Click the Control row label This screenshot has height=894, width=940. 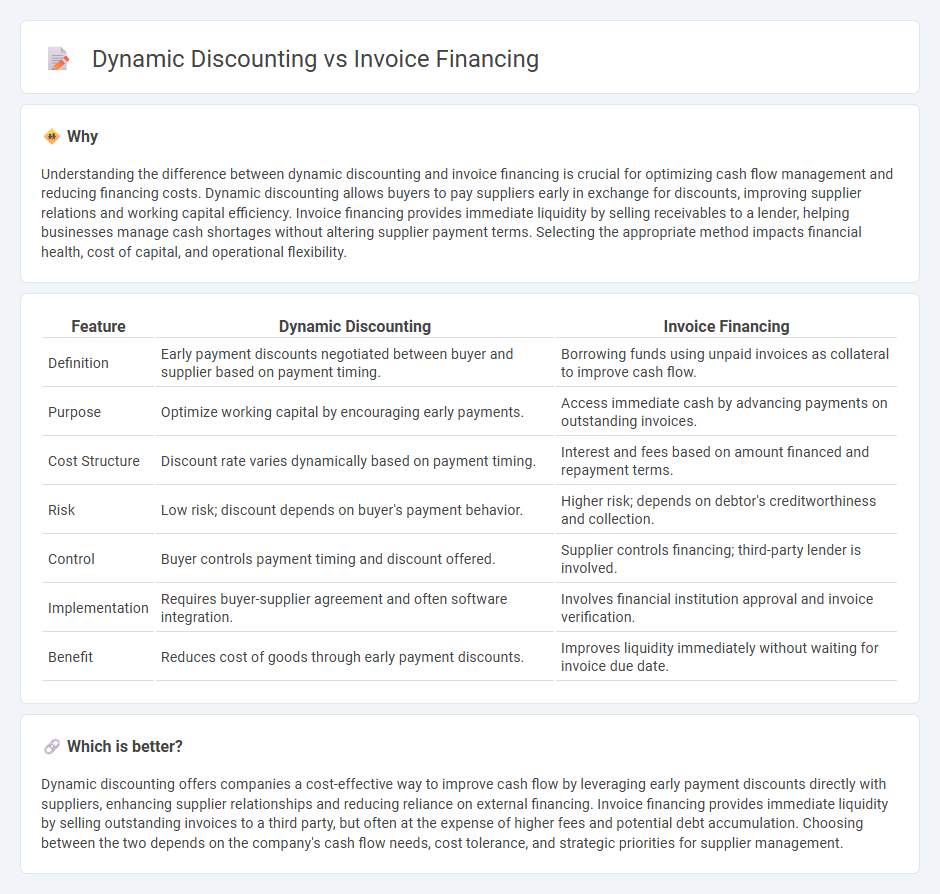[71, 559]
